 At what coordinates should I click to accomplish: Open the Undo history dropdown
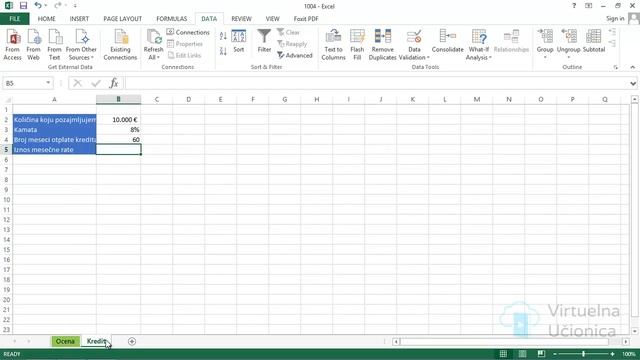pyautogui.click(x=46, y=6)
